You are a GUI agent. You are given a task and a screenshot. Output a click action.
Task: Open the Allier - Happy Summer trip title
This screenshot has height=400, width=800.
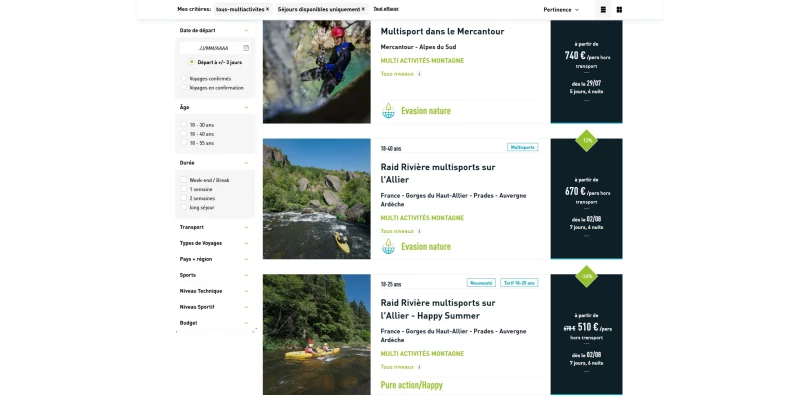438,309
